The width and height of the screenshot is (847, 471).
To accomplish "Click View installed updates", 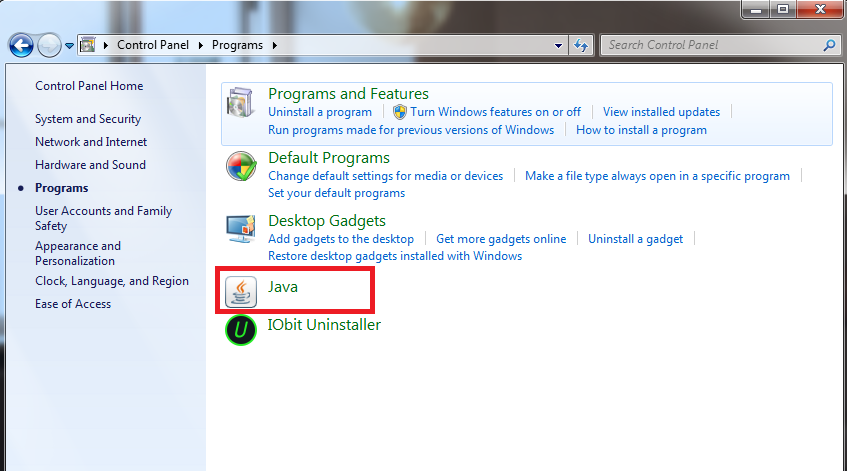I will coord(661,112).
